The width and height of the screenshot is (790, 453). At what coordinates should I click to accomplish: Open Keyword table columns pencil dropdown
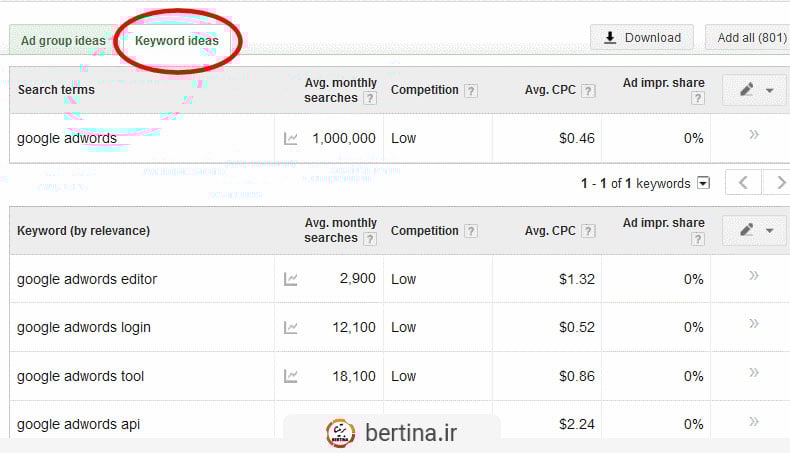(755, 230)
